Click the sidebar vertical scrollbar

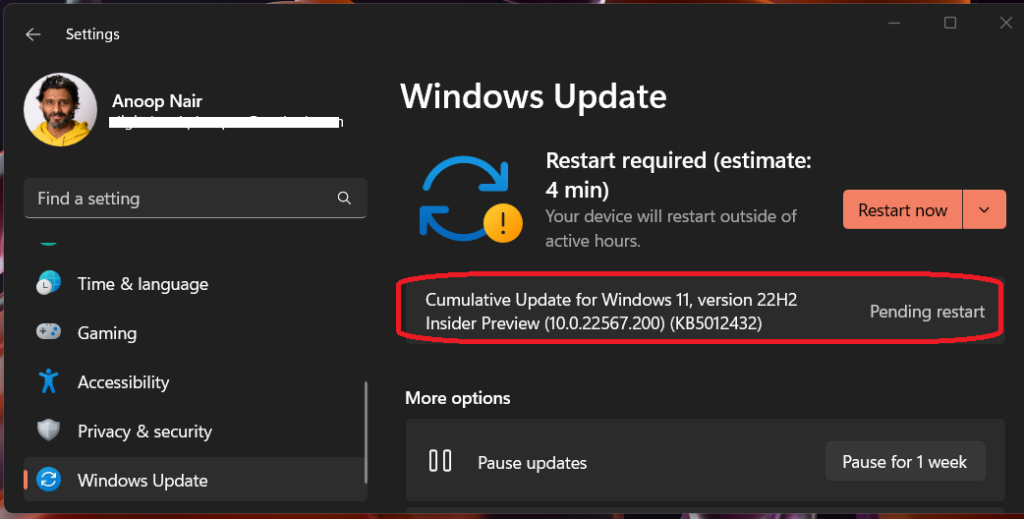tap(366, 432)
